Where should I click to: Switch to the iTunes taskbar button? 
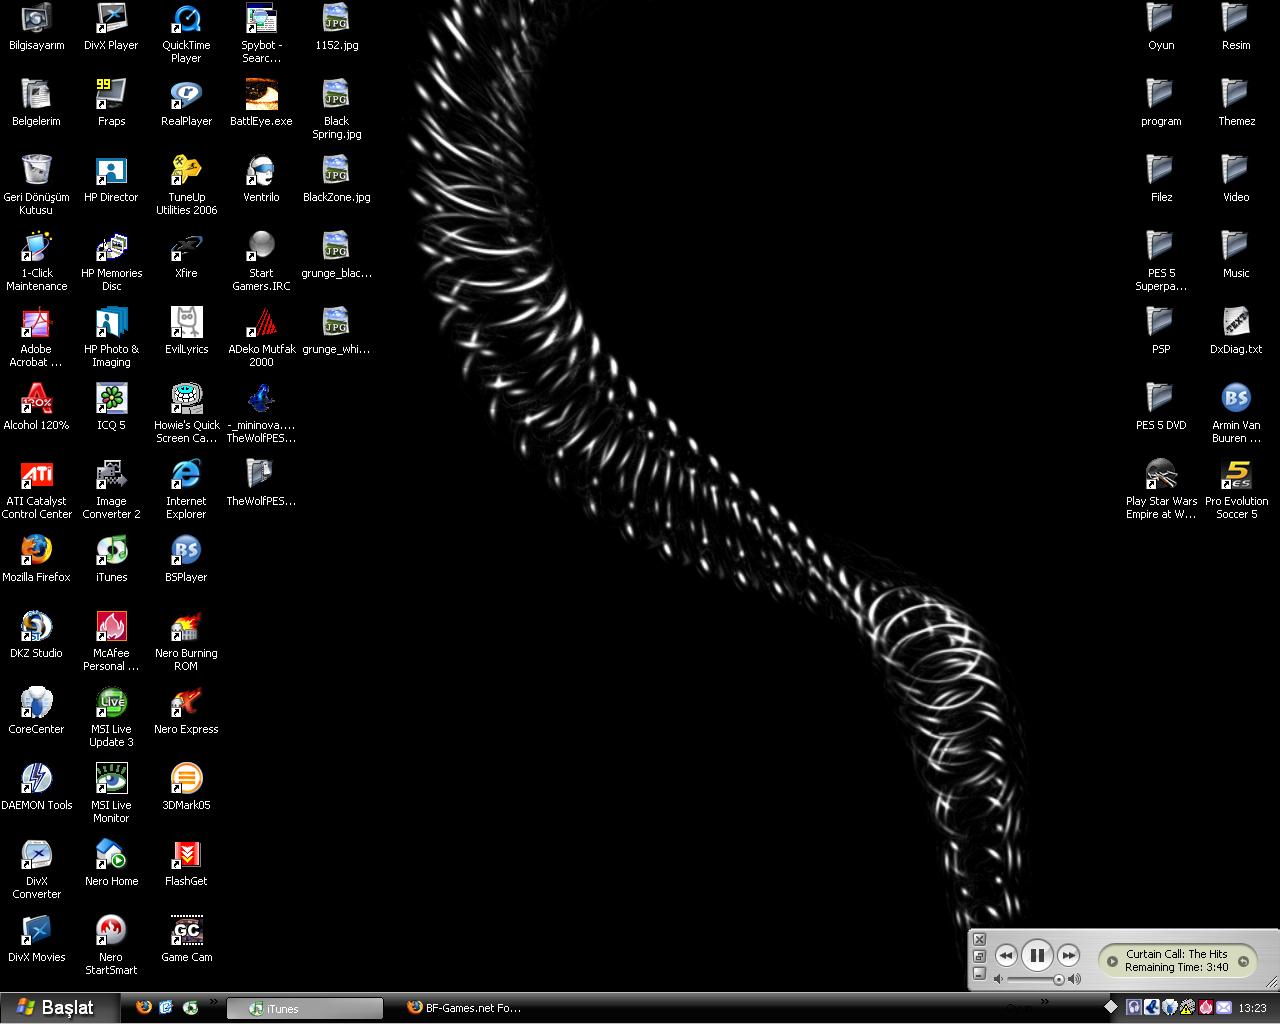coord(304,1008)
